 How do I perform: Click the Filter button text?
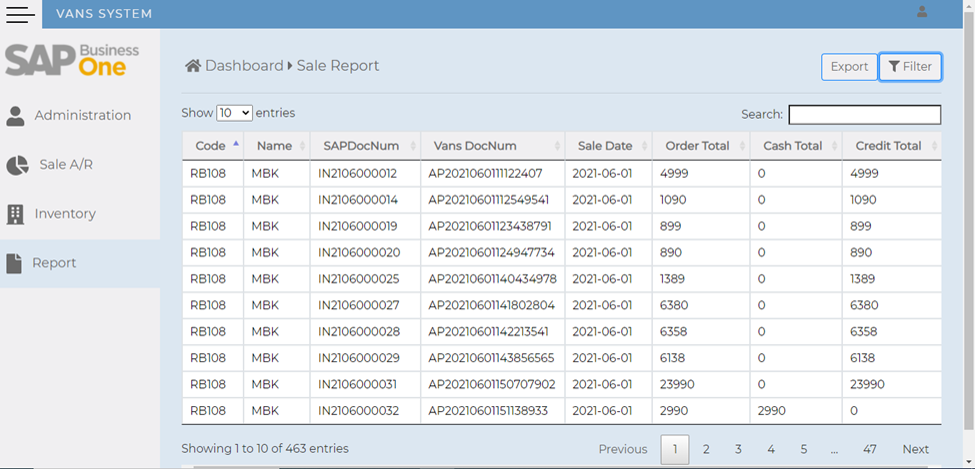coord(917,67)
